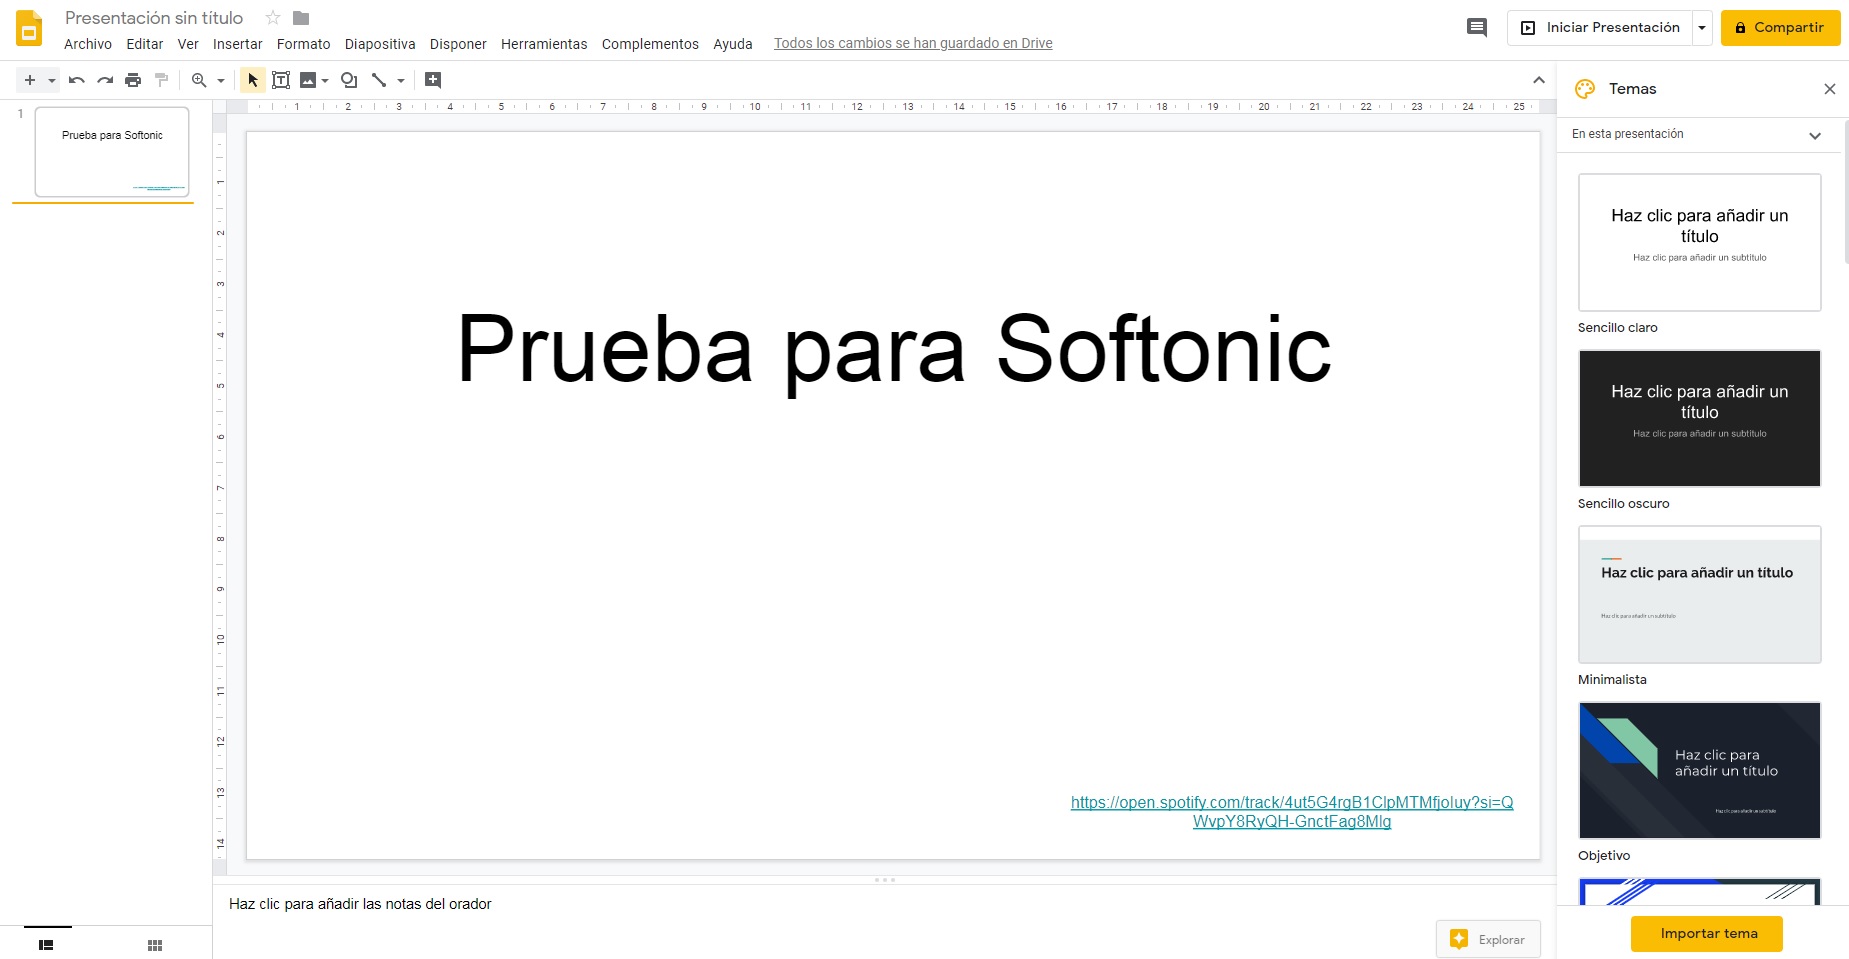Click the add comment icon in toolbar
This screenshot has width=1849, height=959.
click(x=433, y=80)
